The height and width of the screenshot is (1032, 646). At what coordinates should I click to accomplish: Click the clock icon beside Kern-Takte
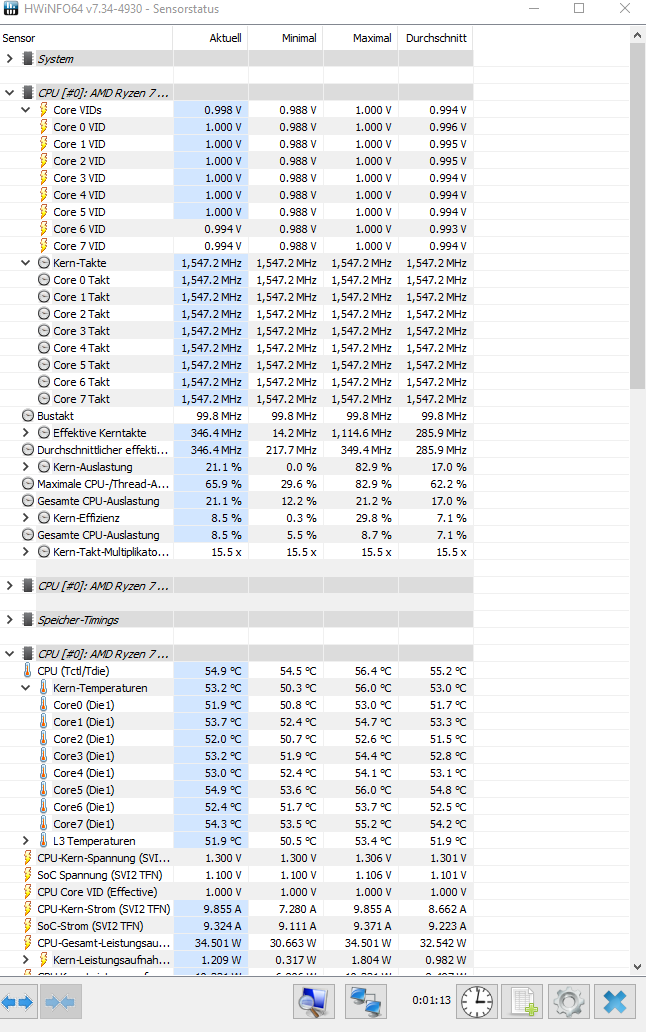44,263
